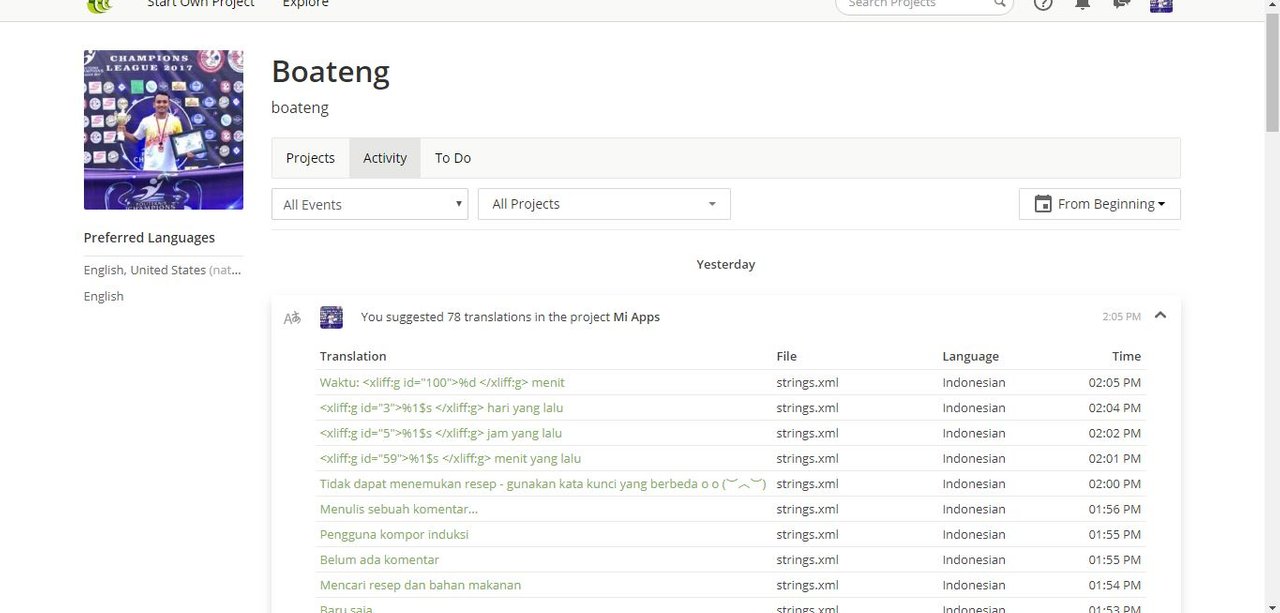Click the Crowdin logo in header
Screen dimensions: 1280x613
[x=100, y=5]
